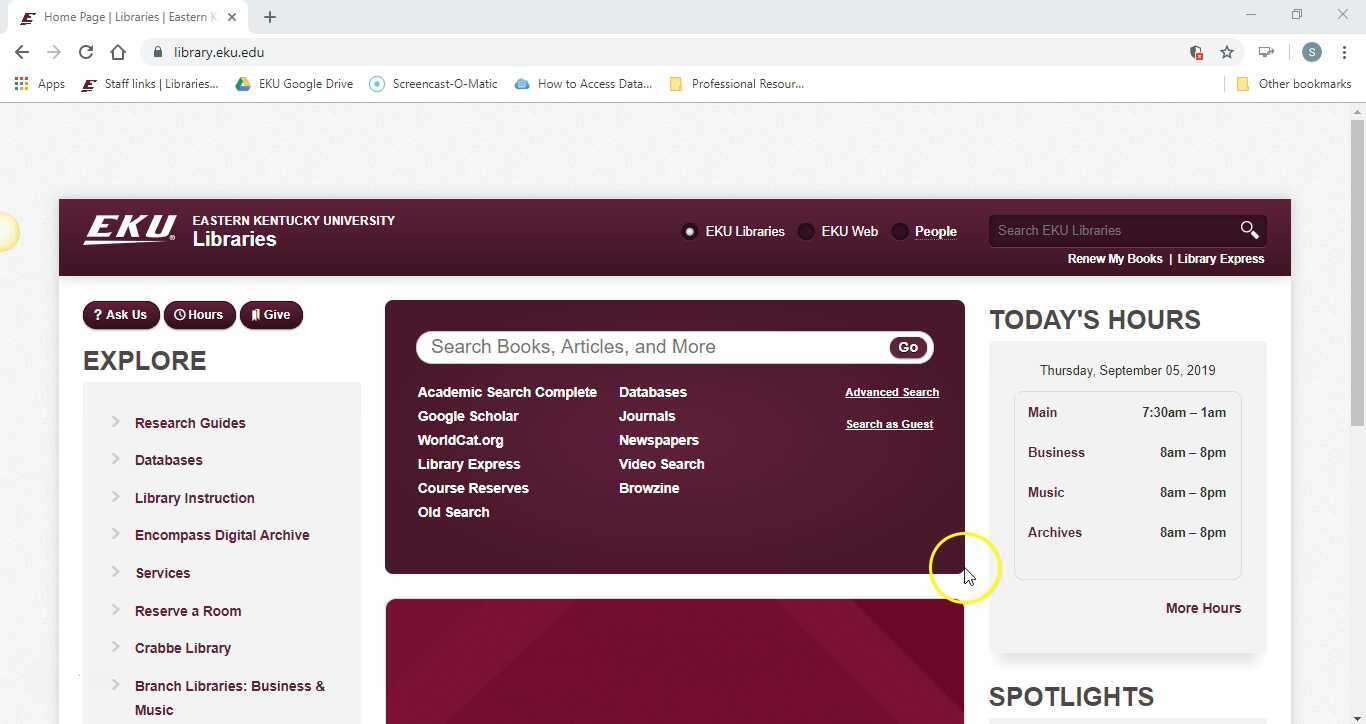Open the Video Search link
The width and height of the screenshot is (1366, 724).
[662, 464]
